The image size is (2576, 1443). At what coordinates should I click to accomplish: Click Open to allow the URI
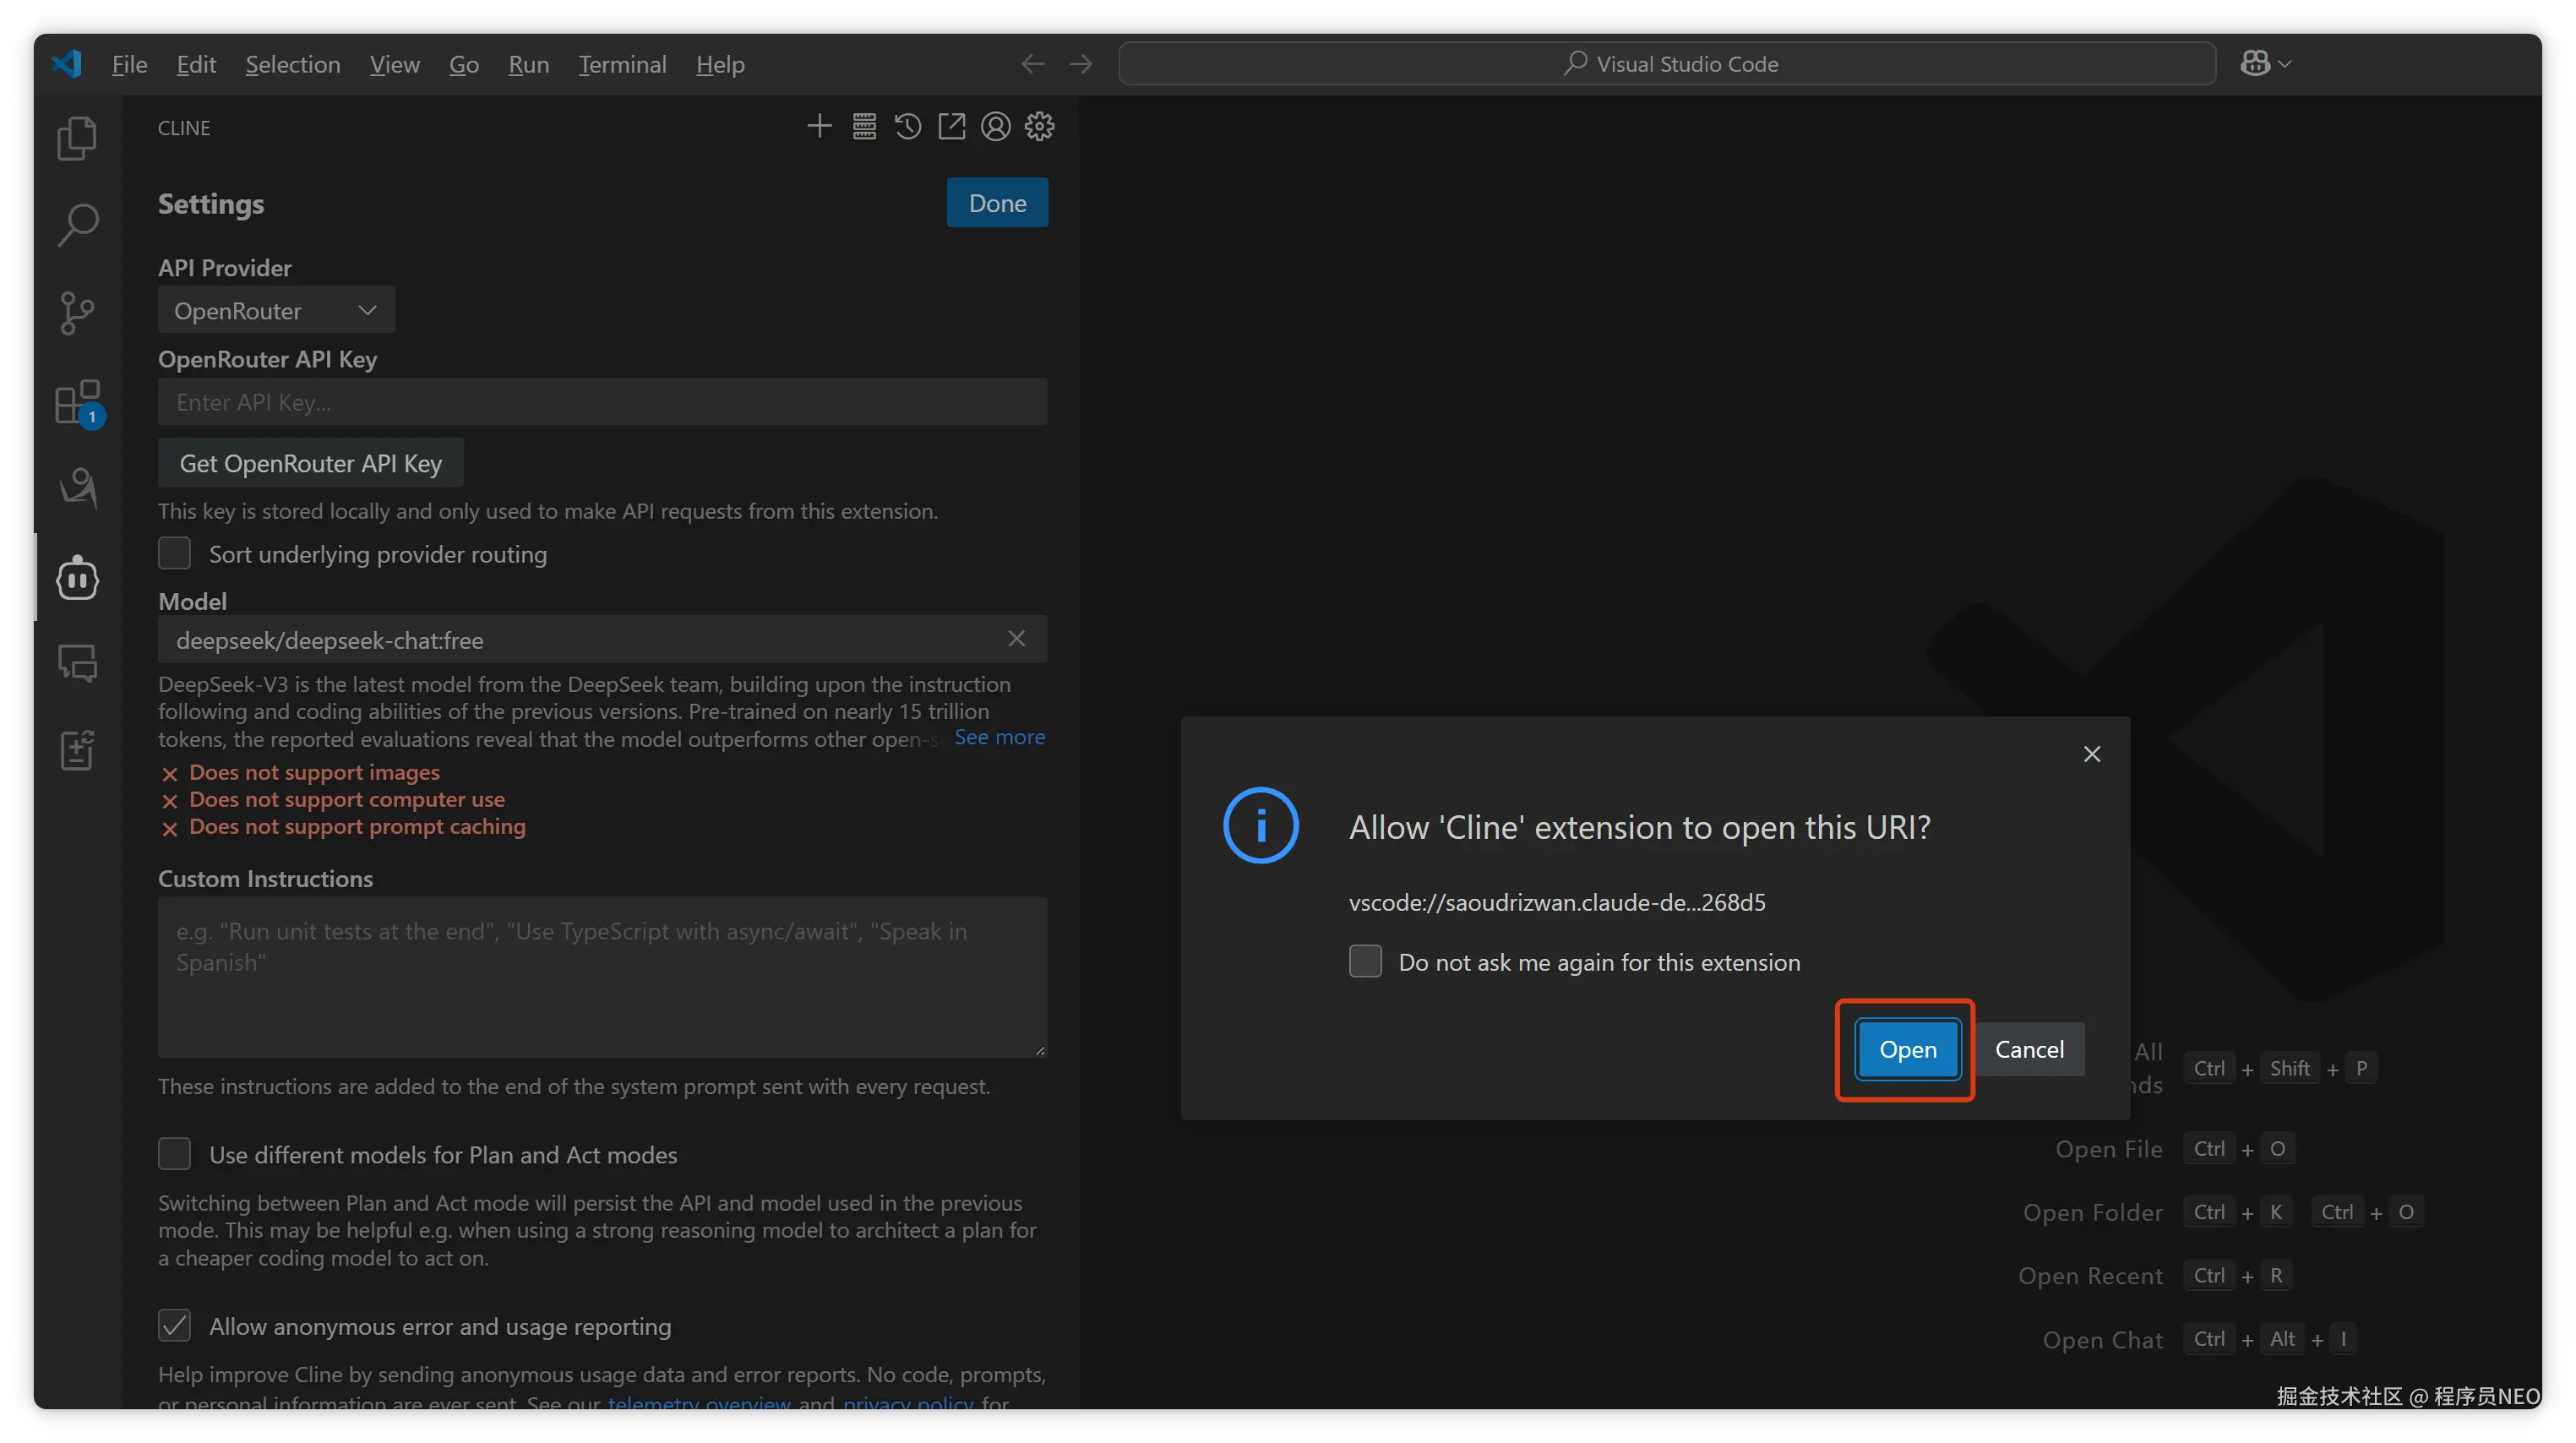click(1907, 1049)
